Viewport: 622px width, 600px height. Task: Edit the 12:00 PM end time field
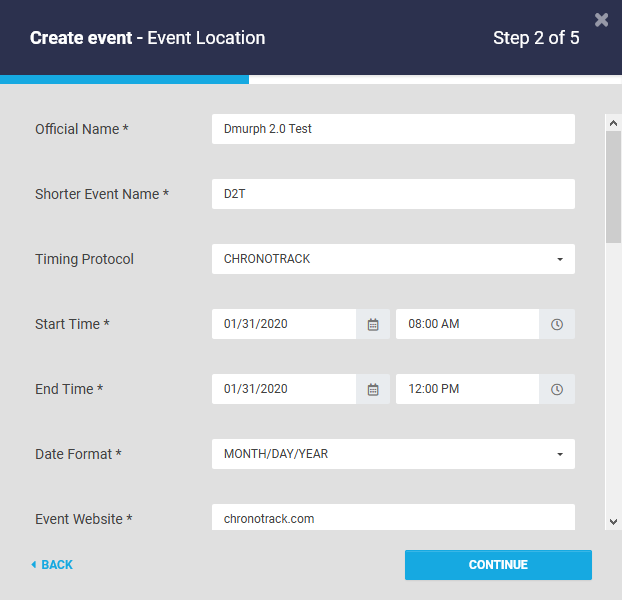[x=467, y=389]
